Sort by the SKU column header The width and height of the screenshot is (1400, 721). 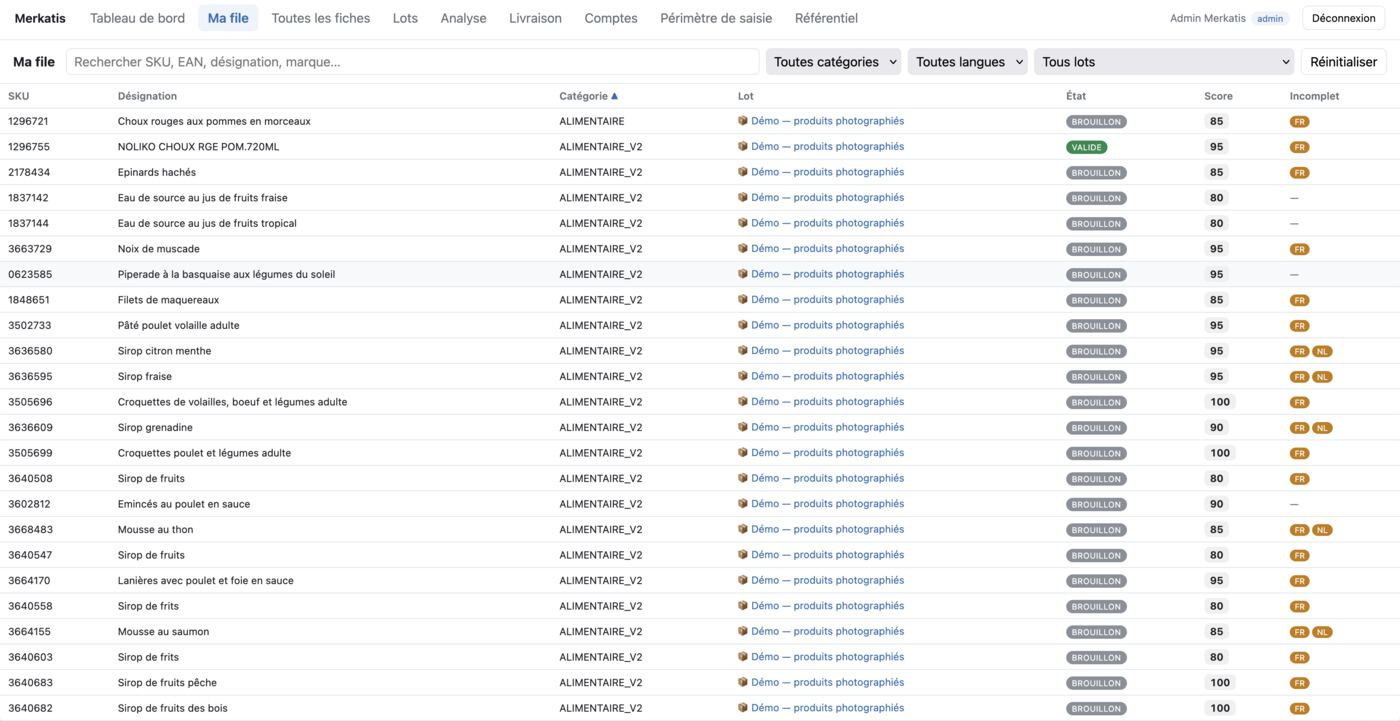tap(18, 96)
